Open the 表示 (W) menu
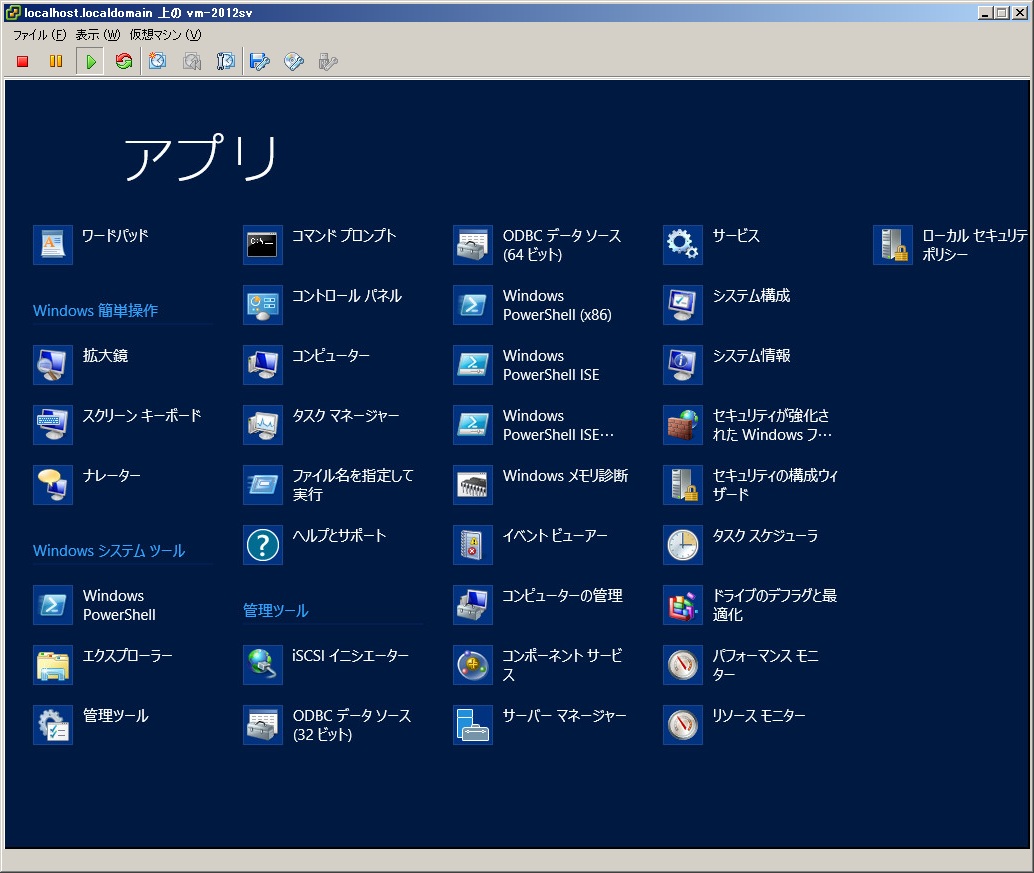 coord(98,34)
